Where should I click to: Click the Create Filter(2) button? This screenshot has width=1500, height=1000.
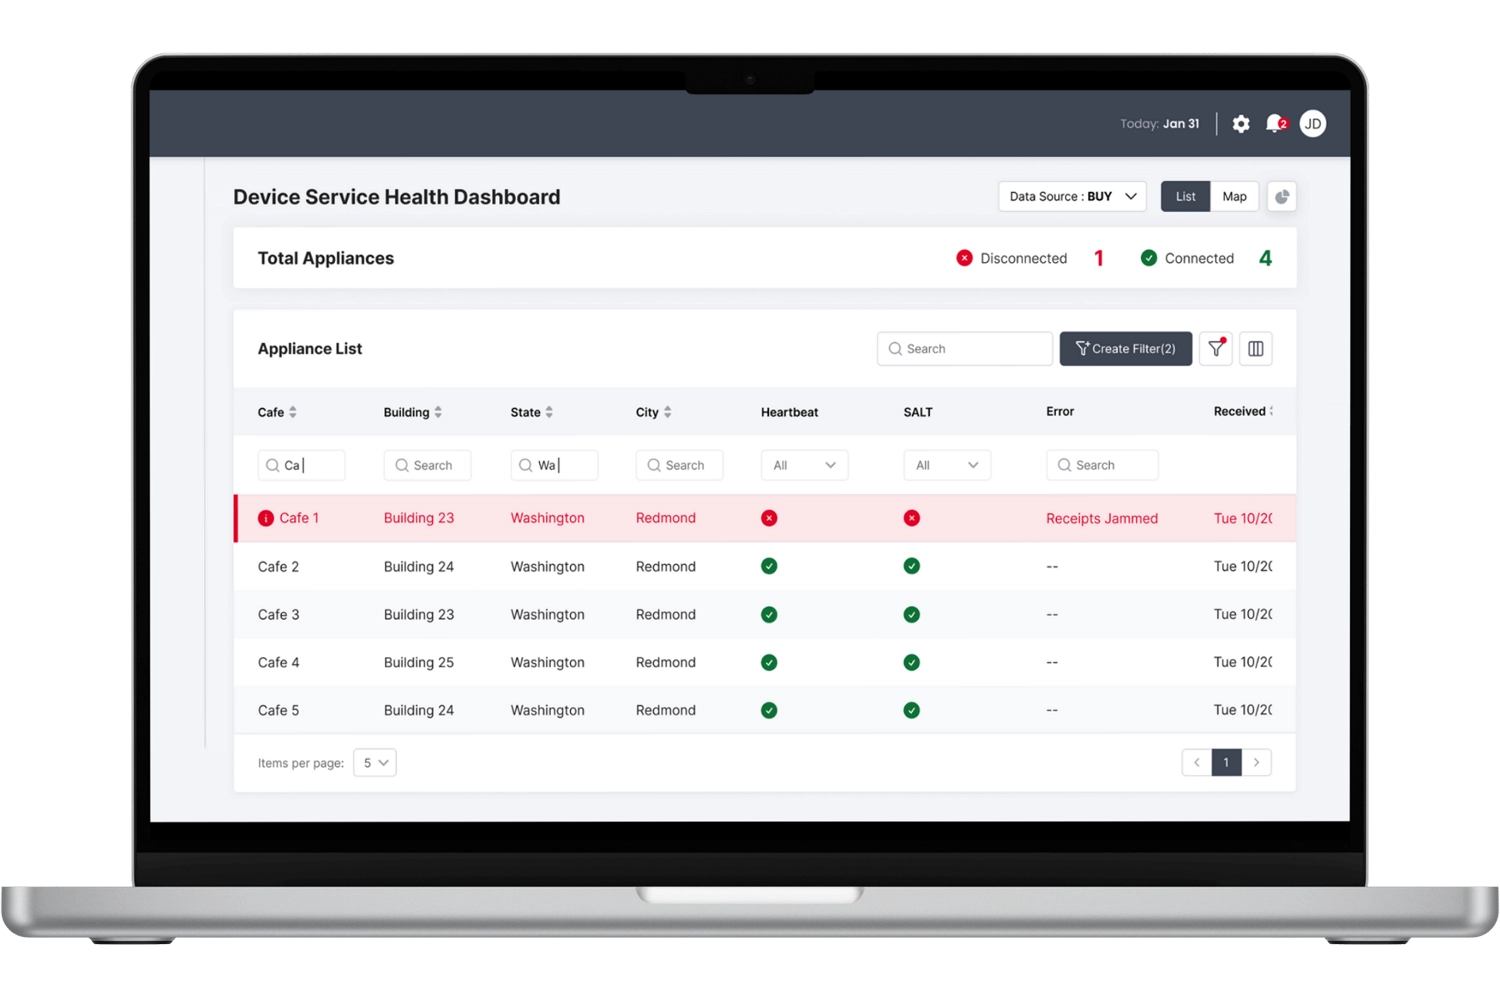(1125, 349)
